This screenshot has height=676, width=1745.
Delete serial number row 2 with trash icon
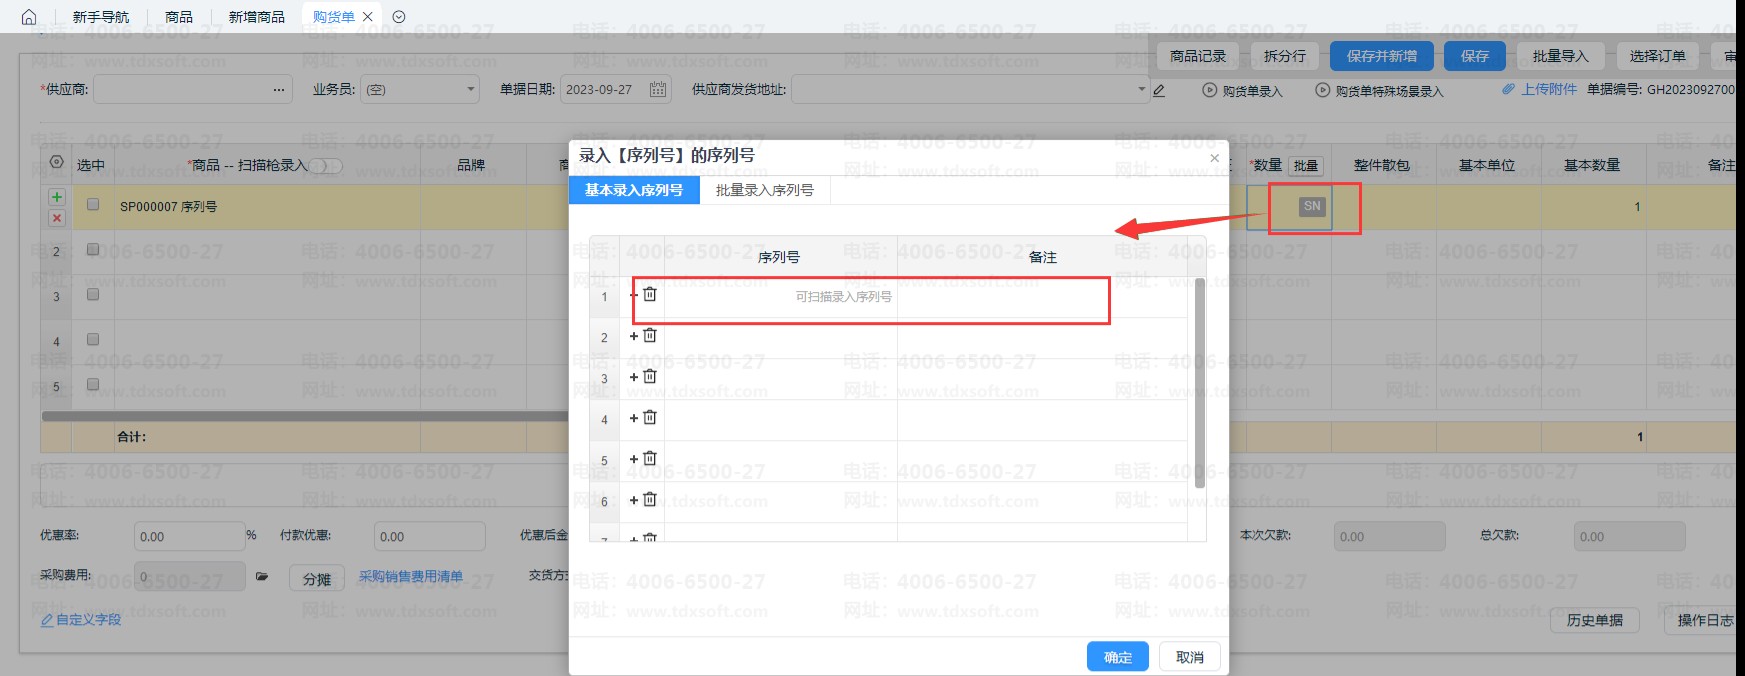(x=650, y=335)
